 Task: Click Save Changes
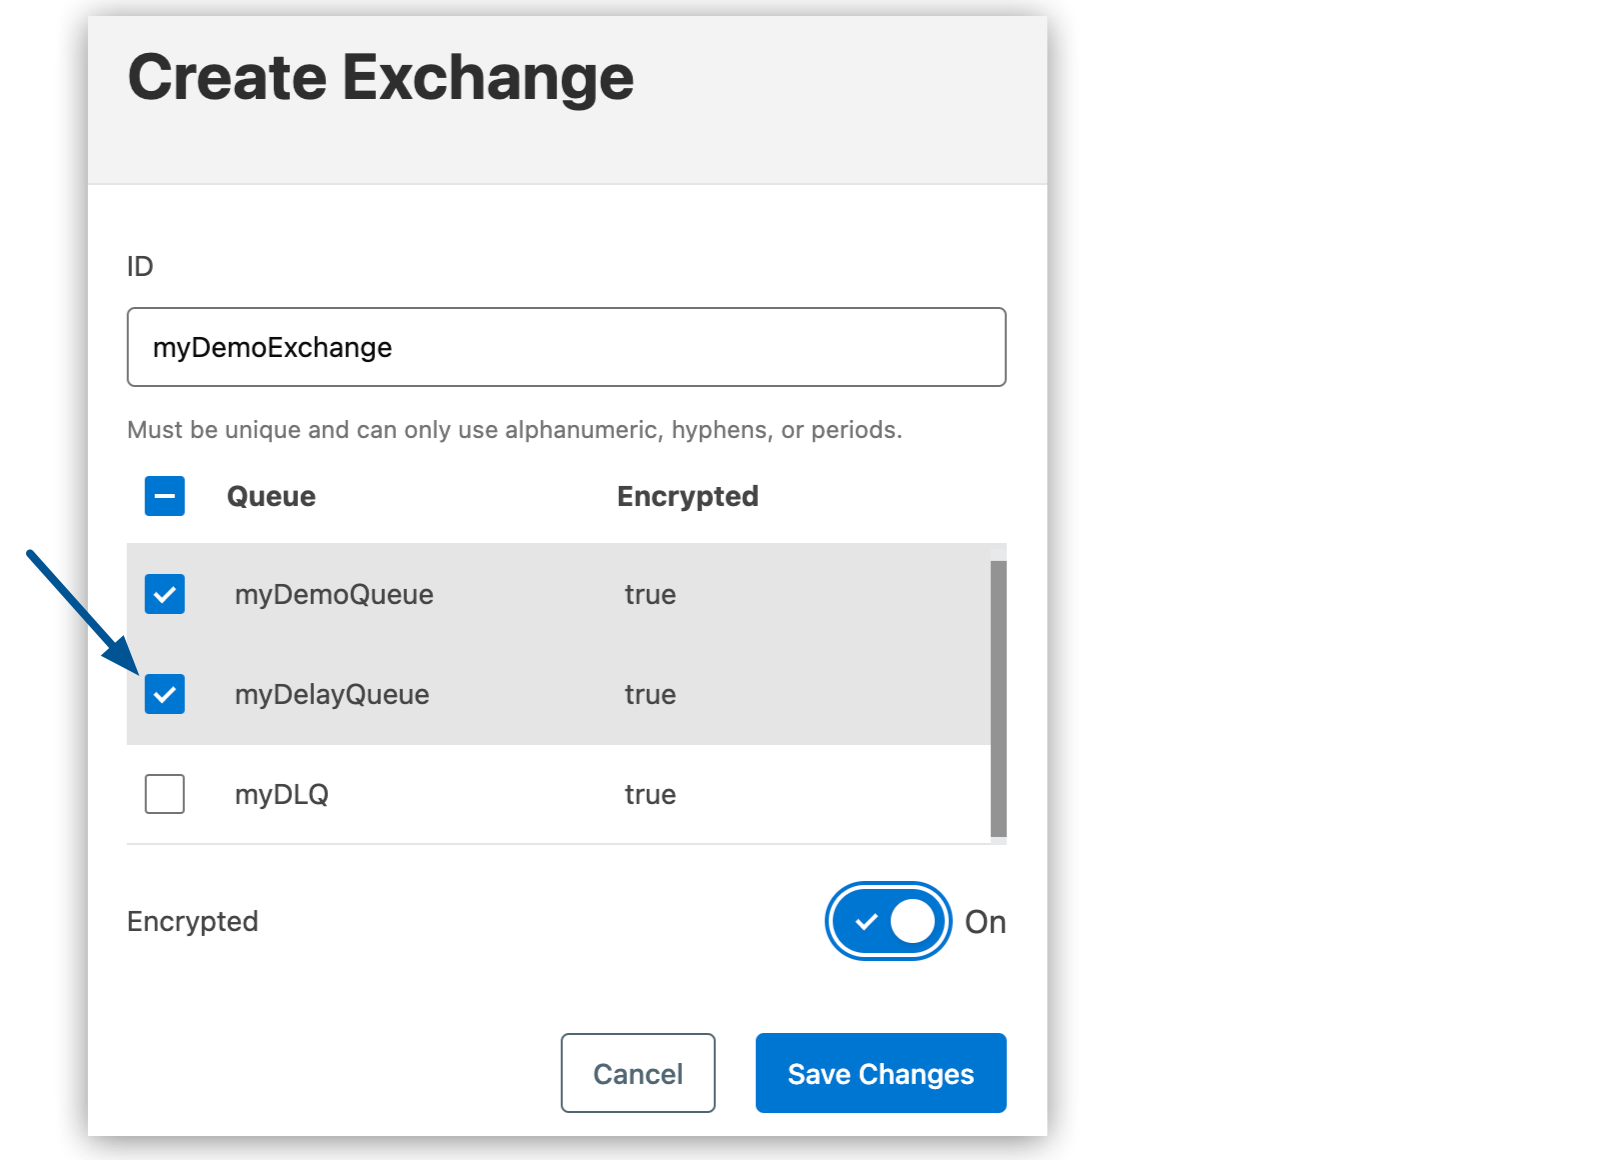pos(880,1073)
